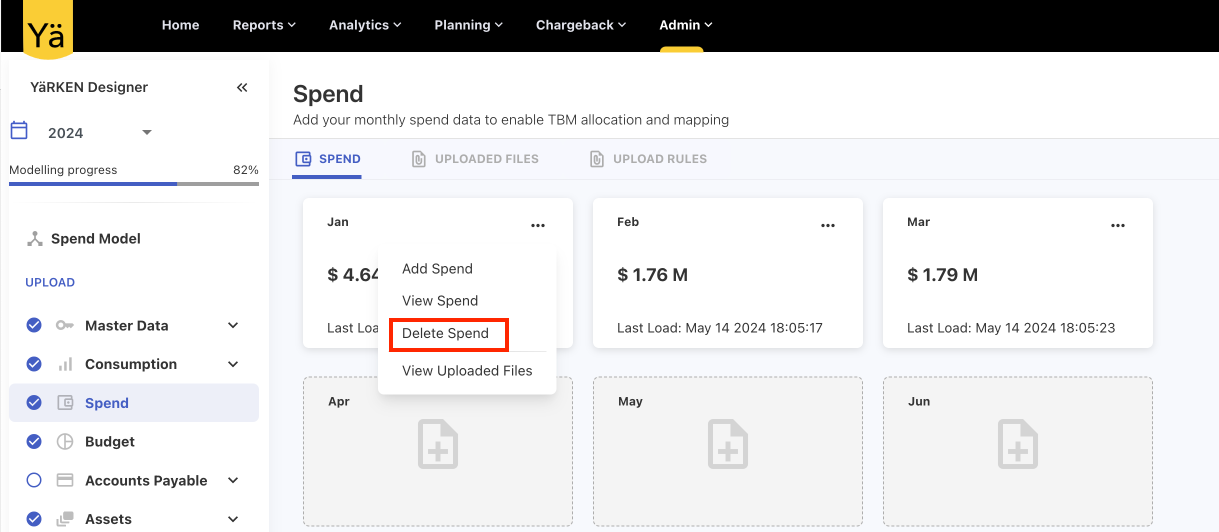The width and height of the screenshot is (1219, 532).
Task: Toggle the Master Data check circle
Action: point(34,325)
